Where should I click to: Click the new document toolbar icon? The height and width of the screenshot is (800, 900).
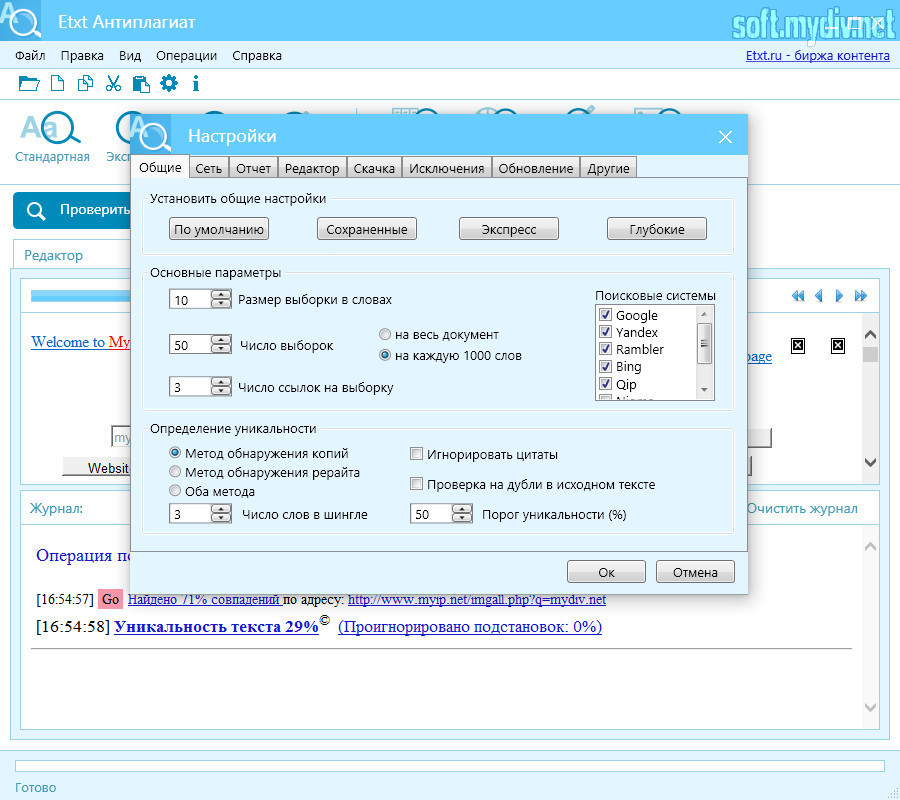pos(58,83)
